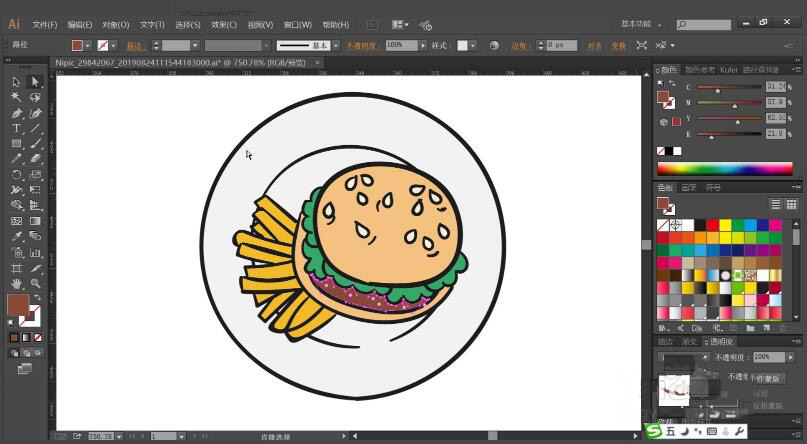Image resolution: width=807 pixels, height=444 pixels.
Task: Click the 制作蒙版 button
Action: [766, 378]
